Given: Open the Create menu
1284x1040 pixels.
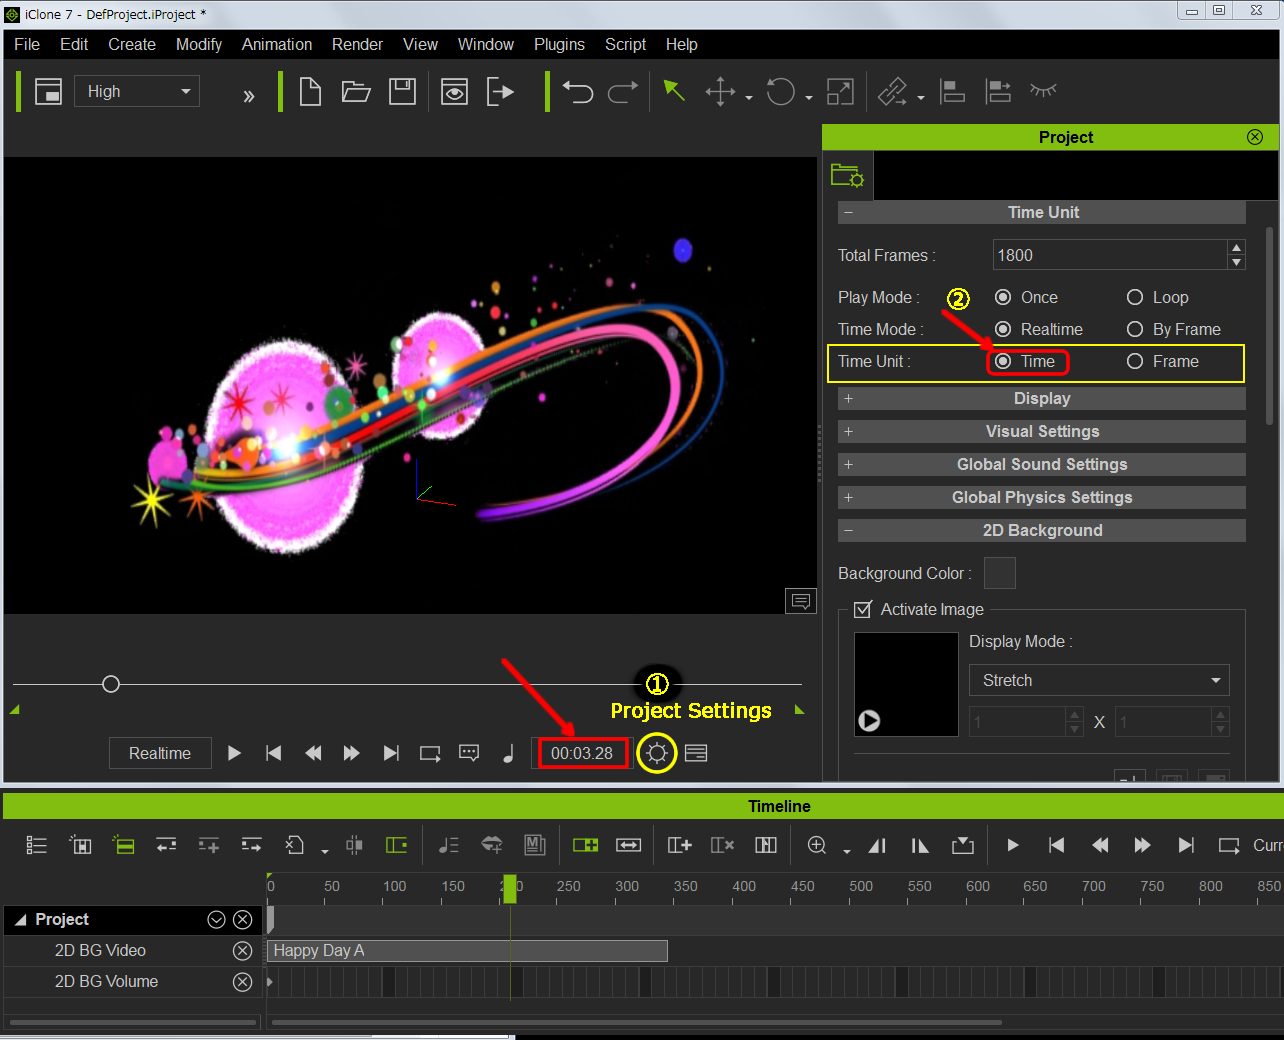Looking at the screenshot, I should pyautogui.click(x=132, y=44).
